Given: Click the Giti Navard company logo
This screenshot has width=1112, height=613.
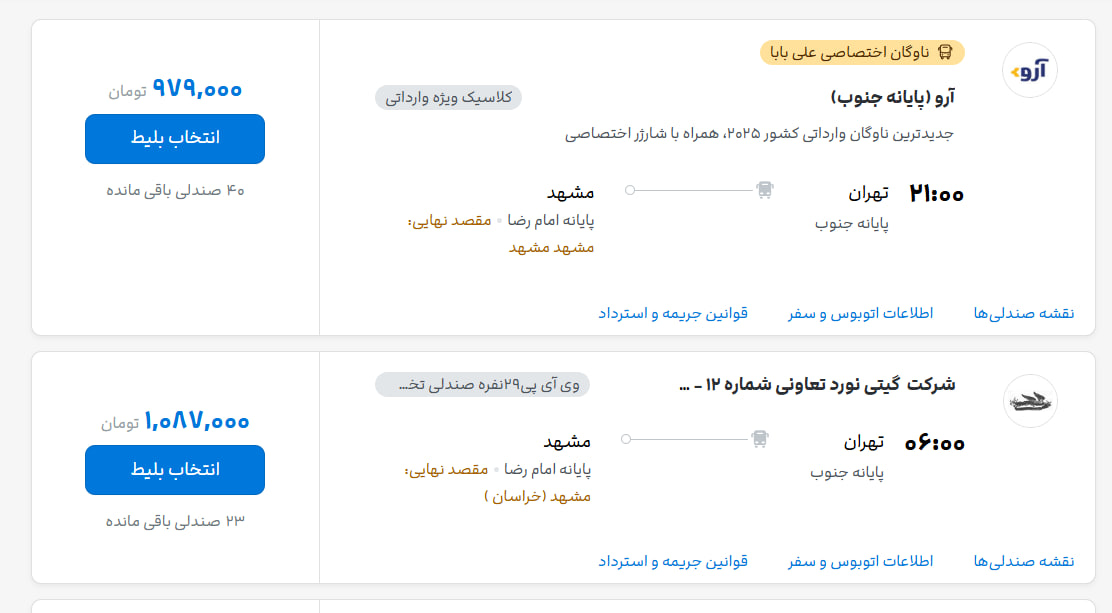Looking at the screenshot, I should tap(1030, 401).
